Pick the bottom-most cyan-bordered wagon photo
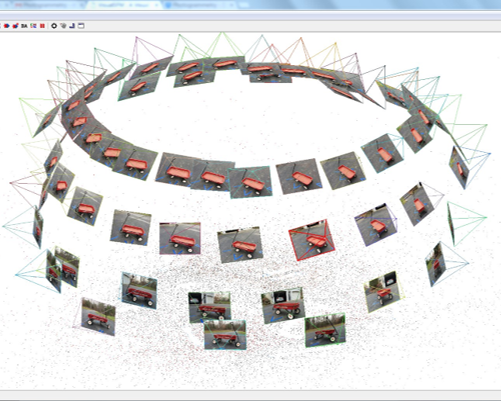Image resolution: width=501 pixels, height=401 pixels. pos(225,334)
